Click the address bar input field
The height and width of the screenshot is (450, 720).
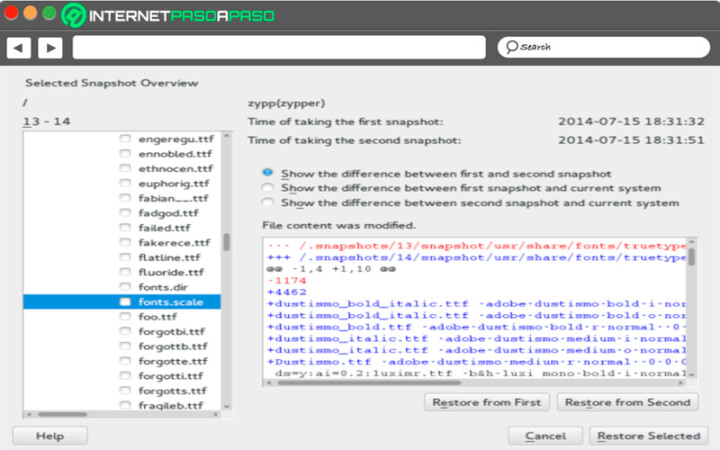click(x=280, y=47)
